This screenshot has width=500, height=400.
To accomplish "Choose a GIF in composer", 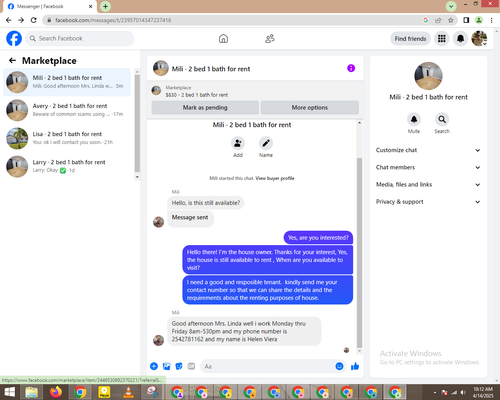I will (x=191, y=366).
